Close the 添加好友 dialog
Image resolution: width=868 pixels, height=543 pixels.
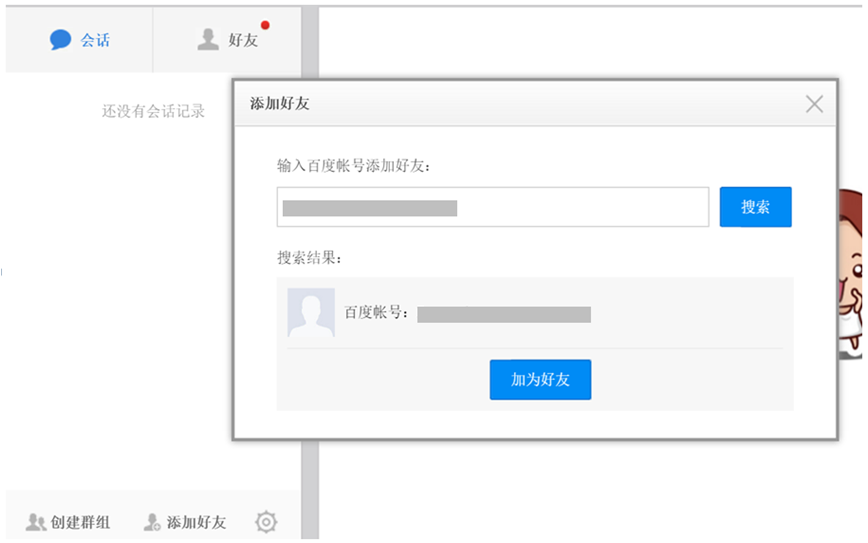tap(814, 104)
